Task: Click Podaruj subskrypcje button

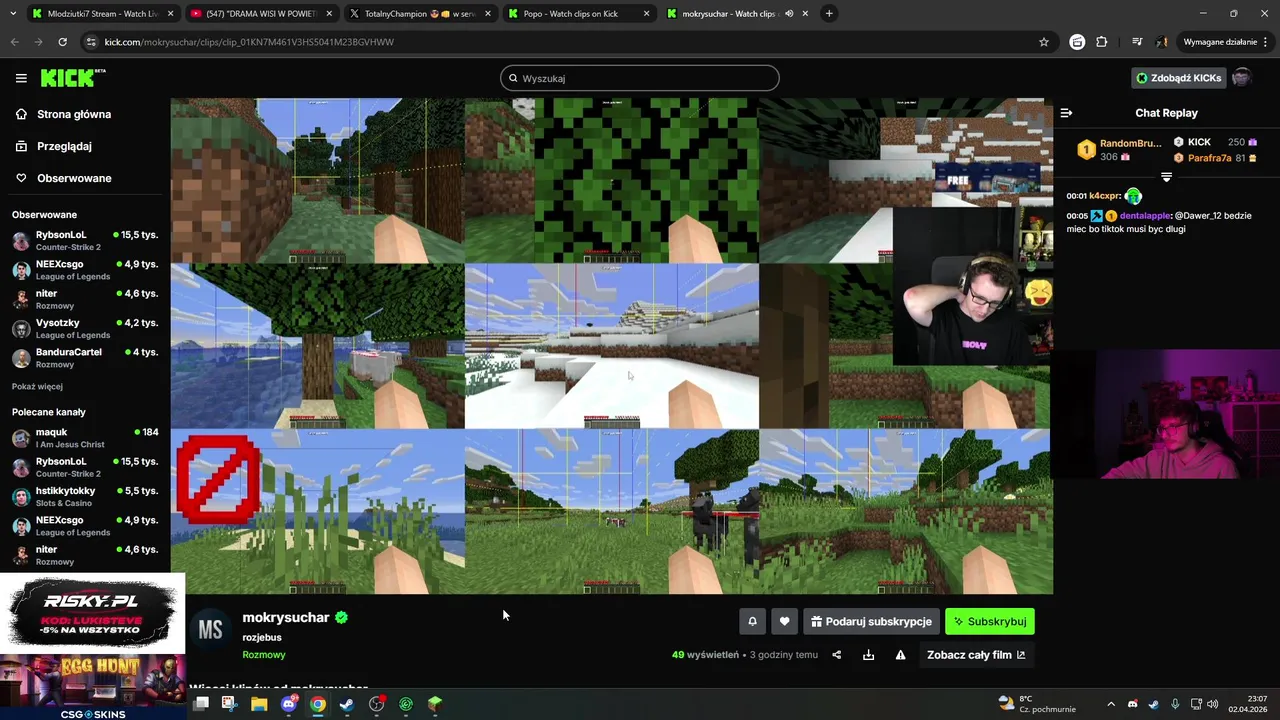Action: (x=871, y=622)
